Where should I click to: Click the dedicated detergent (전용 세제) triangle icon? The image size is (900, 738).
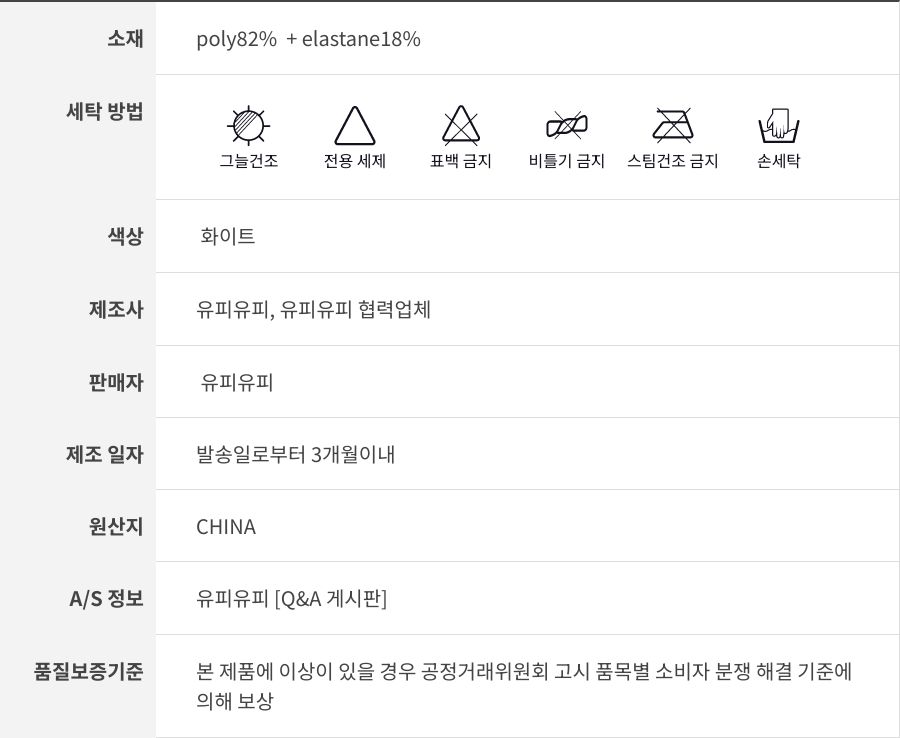[x=354, y=126]
